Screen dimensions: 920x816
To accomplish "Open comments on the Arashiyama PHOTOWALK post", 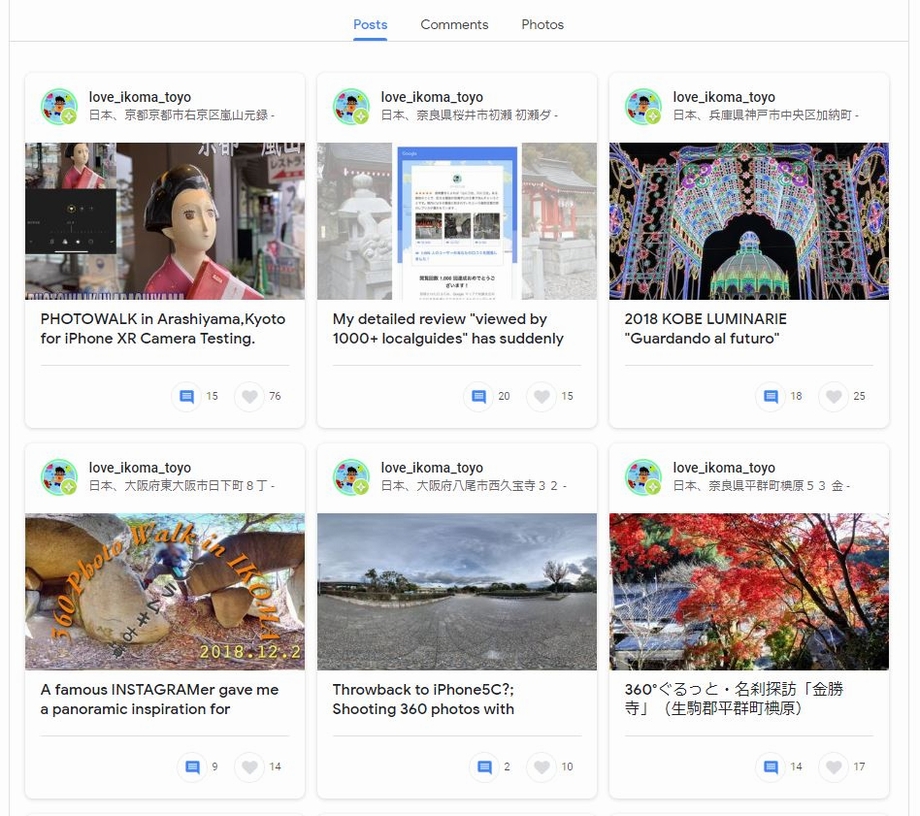I will [x=187, y=397].
